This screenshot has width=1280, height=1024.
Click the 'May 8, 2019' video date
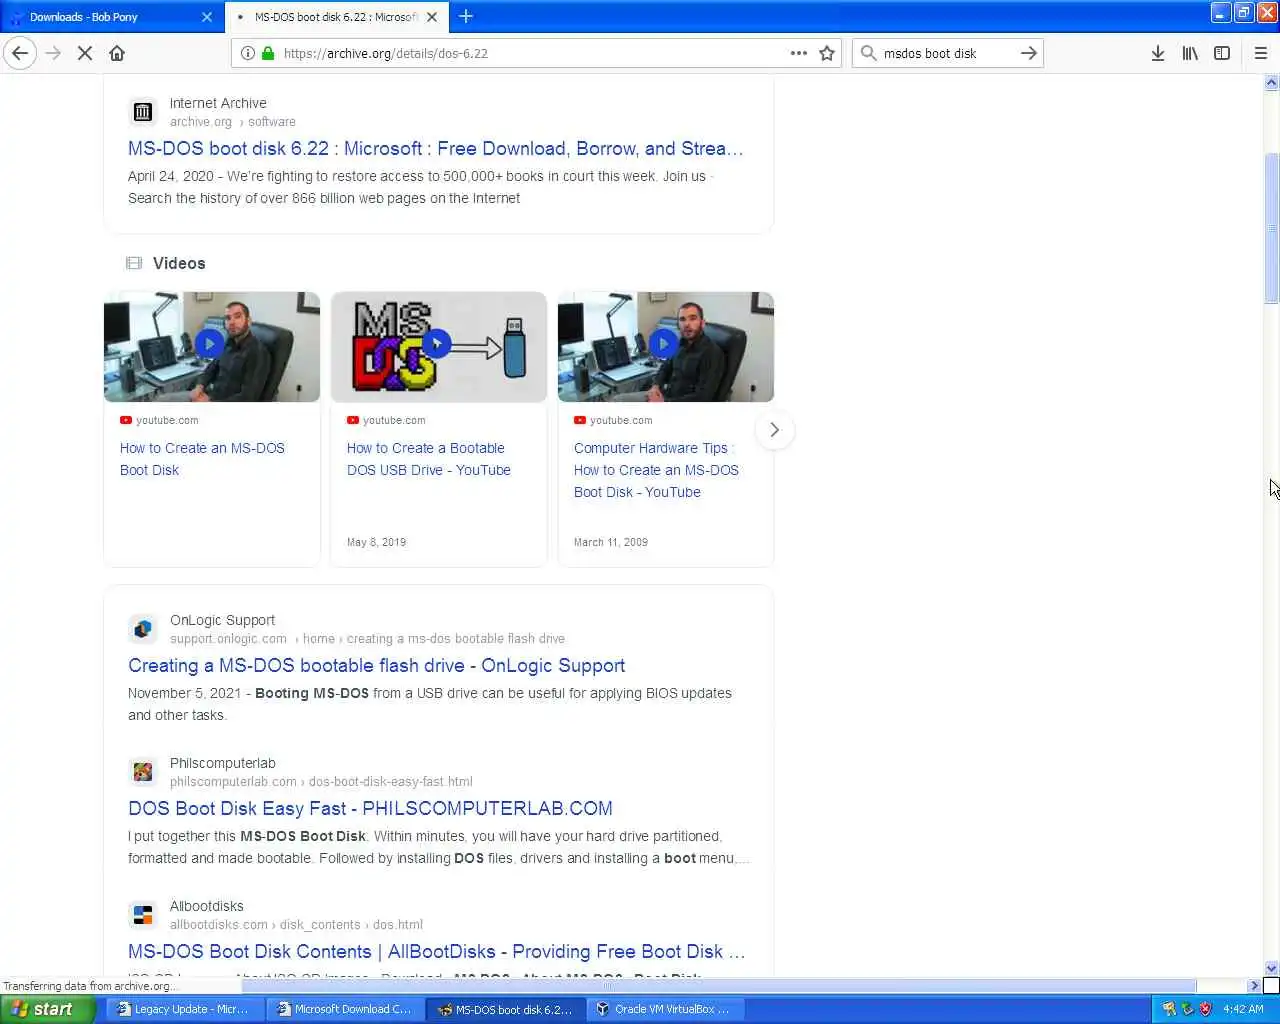[x=376, y=542]
